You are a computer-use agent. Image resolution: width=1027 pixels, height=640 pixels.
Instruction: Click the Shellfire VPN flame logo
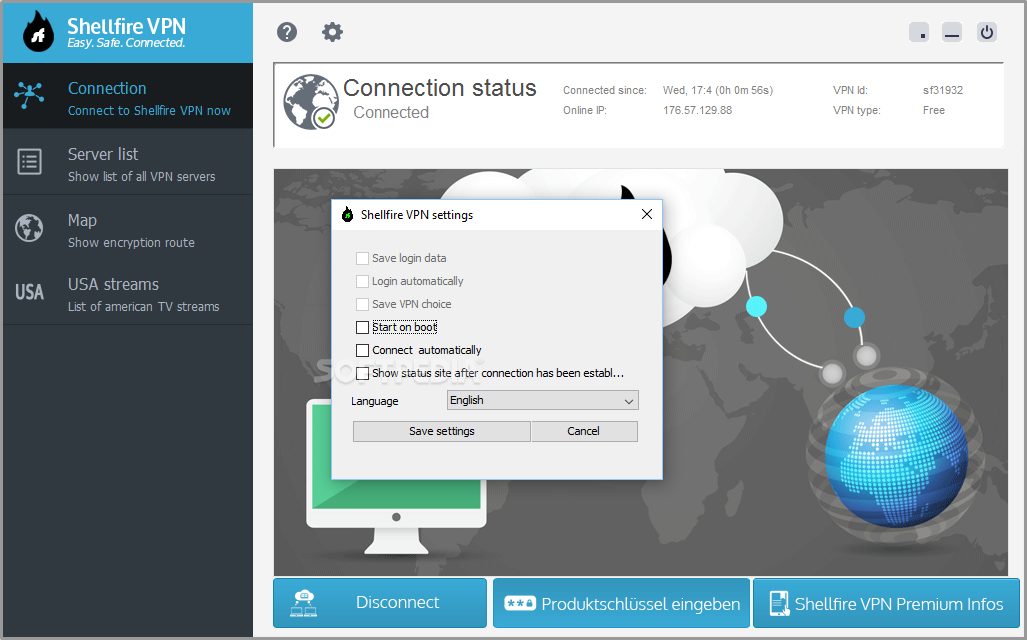(x=38, y=31)
